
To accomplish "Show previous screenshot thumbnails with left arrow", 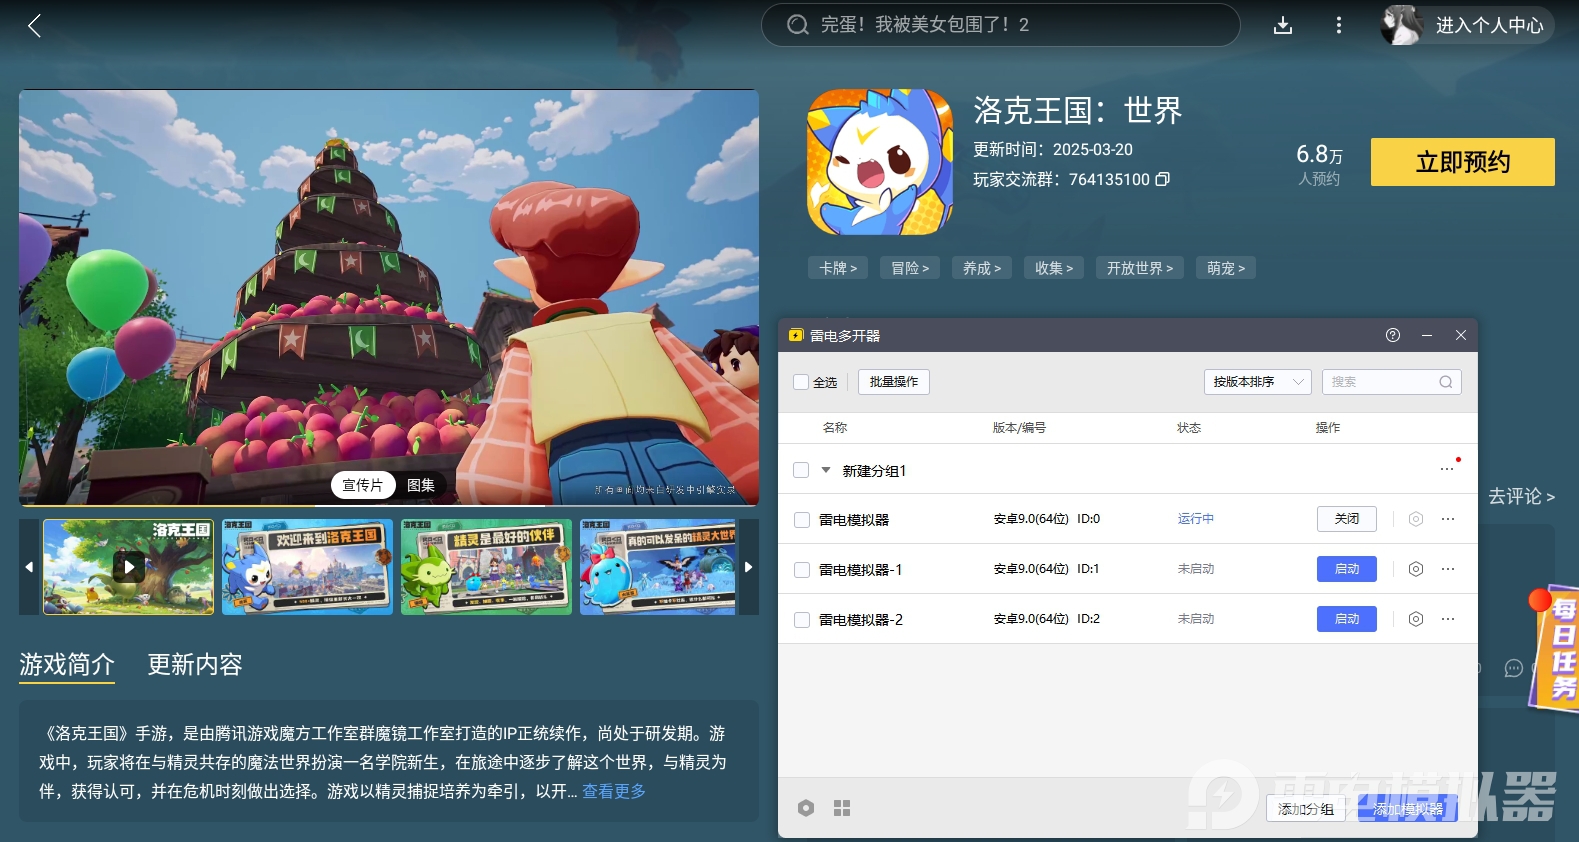I will tap(29, 567).
